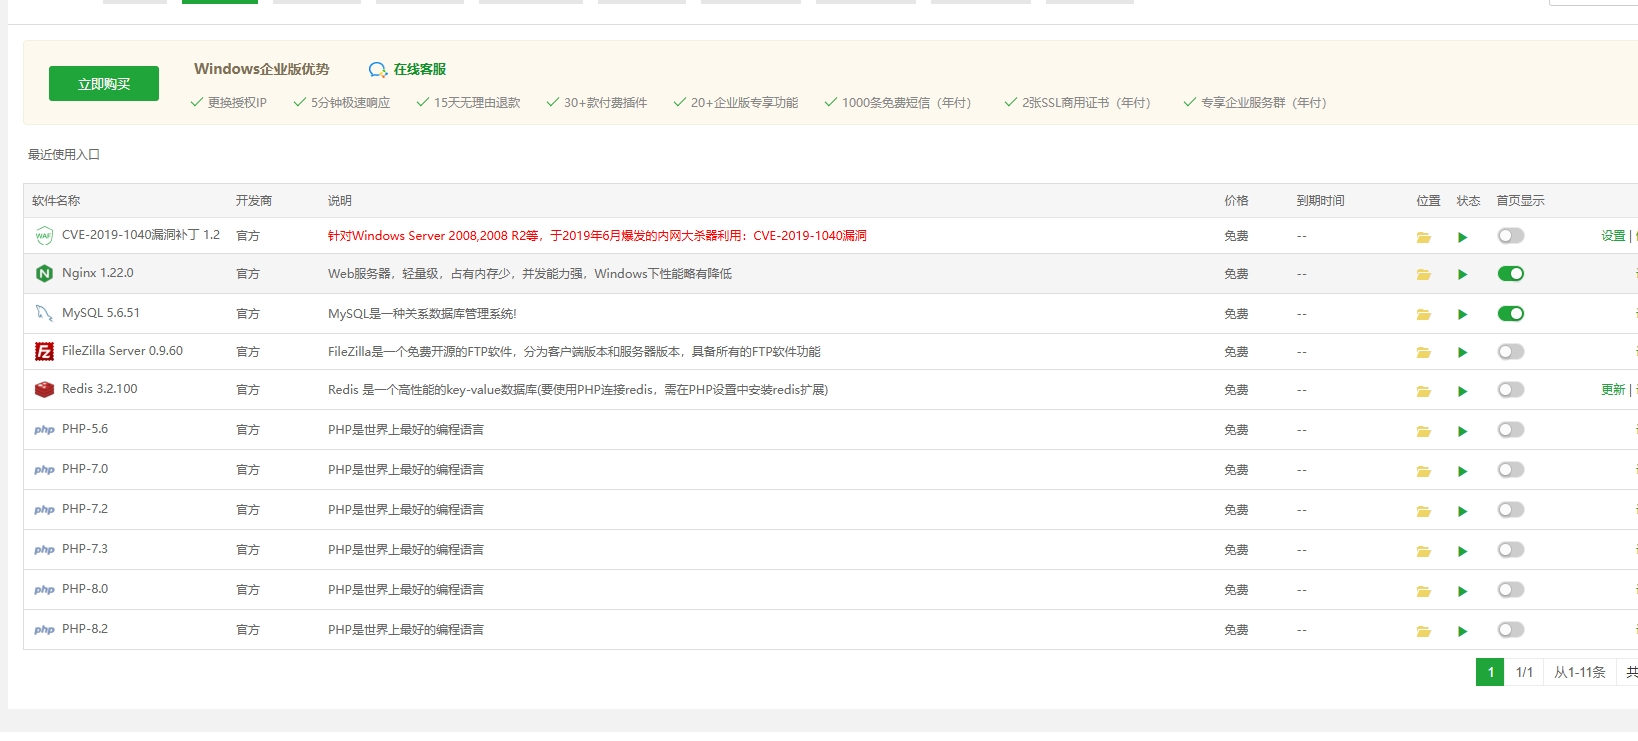This screenshot has height=741, width=1638.
Task: Click FileZilla Server 0.9.60 software name
Action: (122, 351)
